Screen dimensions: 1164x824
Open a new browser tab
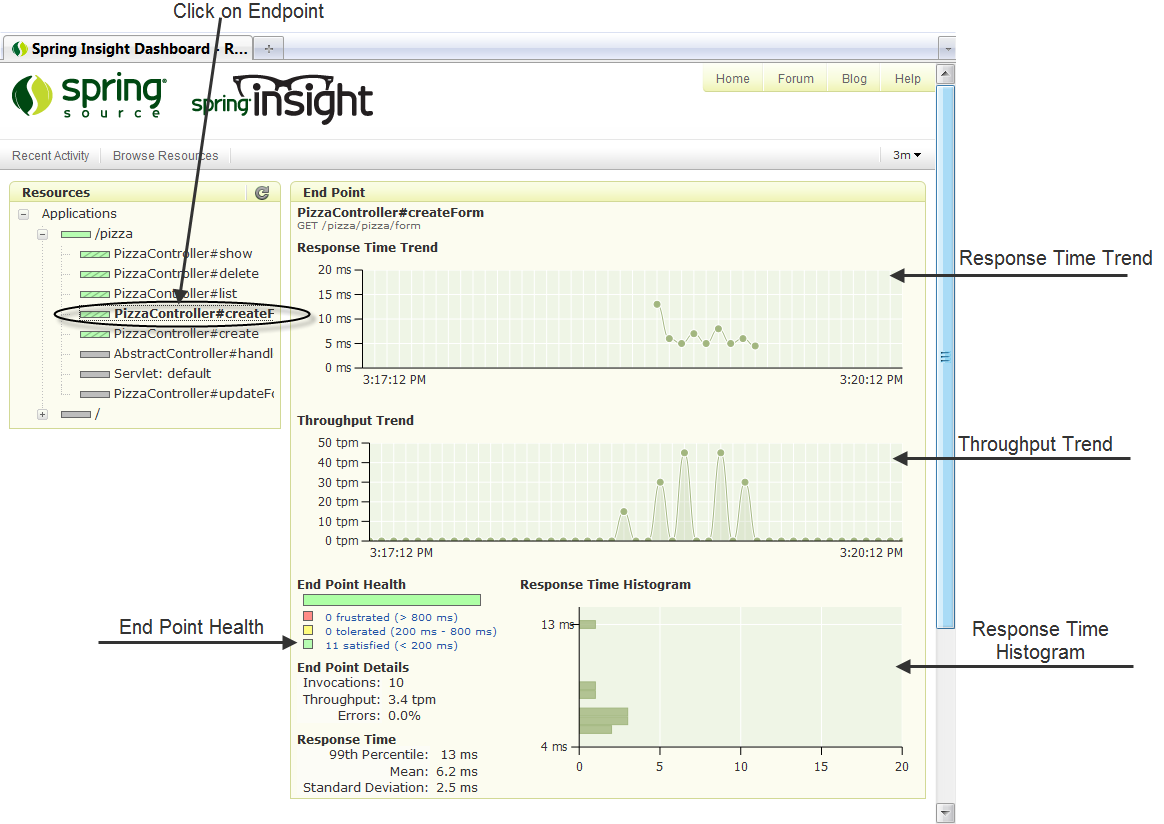pyautogui.click(x=268, y=49)
